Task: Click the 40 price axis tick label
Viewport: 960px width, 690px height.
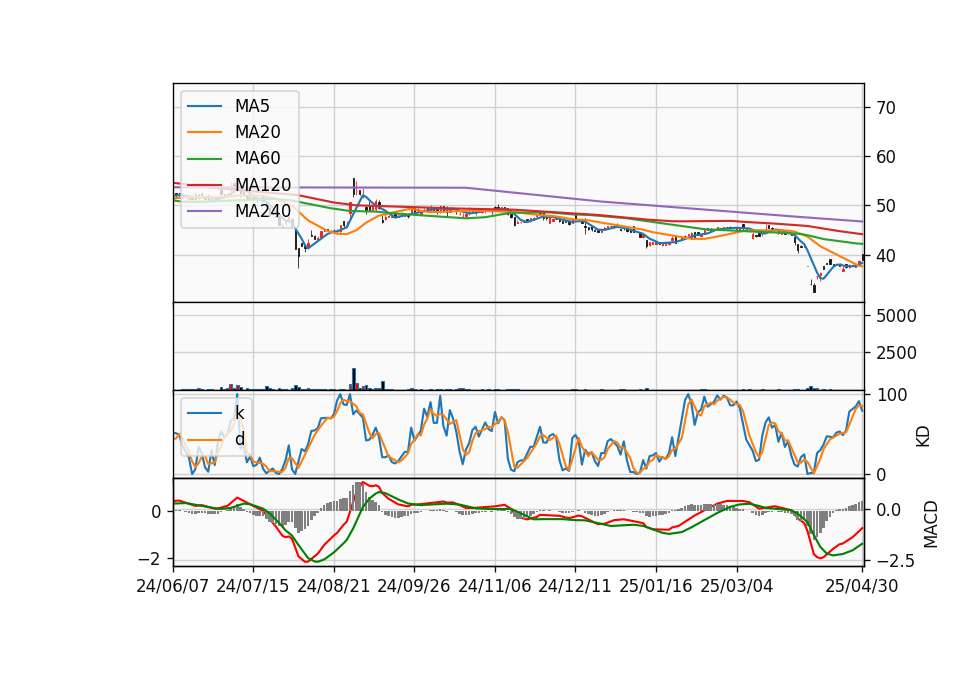Action: point(886,255)
